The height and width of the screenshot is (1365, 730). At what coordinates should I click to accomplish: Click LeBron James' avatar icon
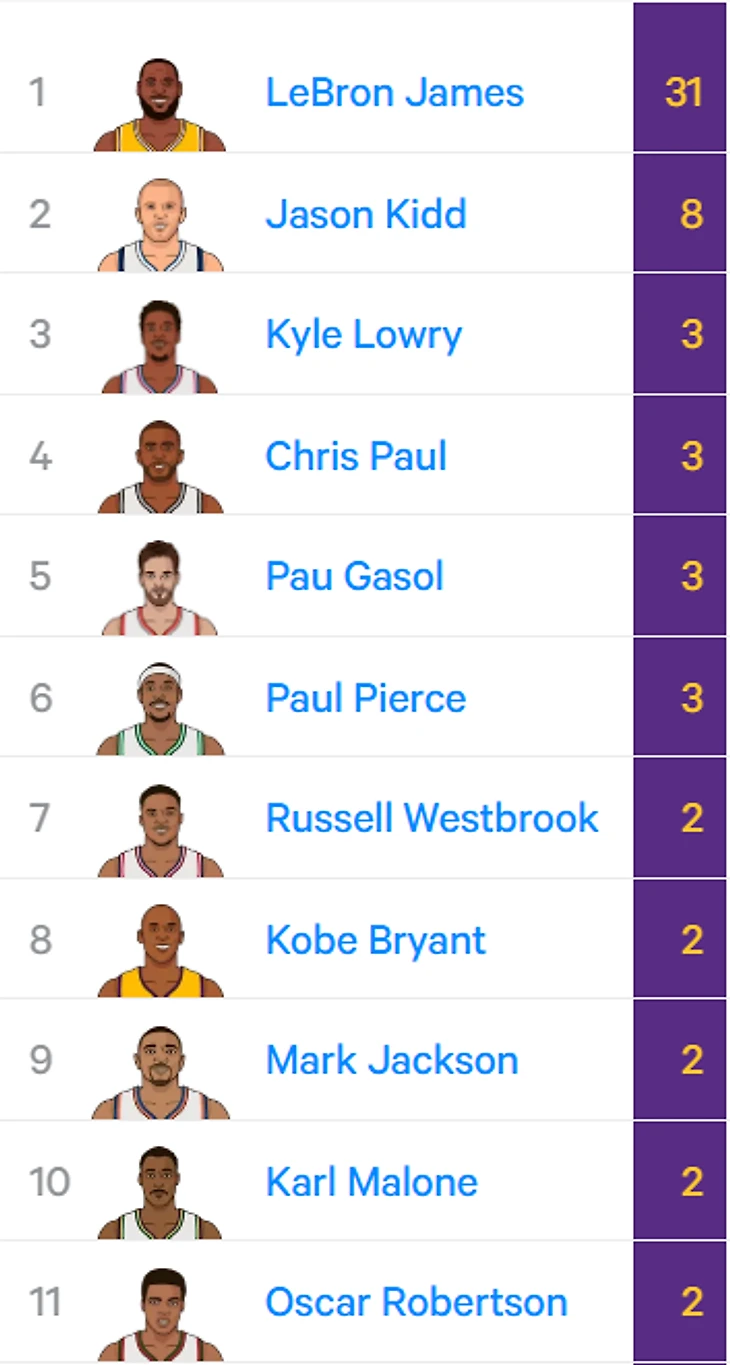(x=160, y=104)
